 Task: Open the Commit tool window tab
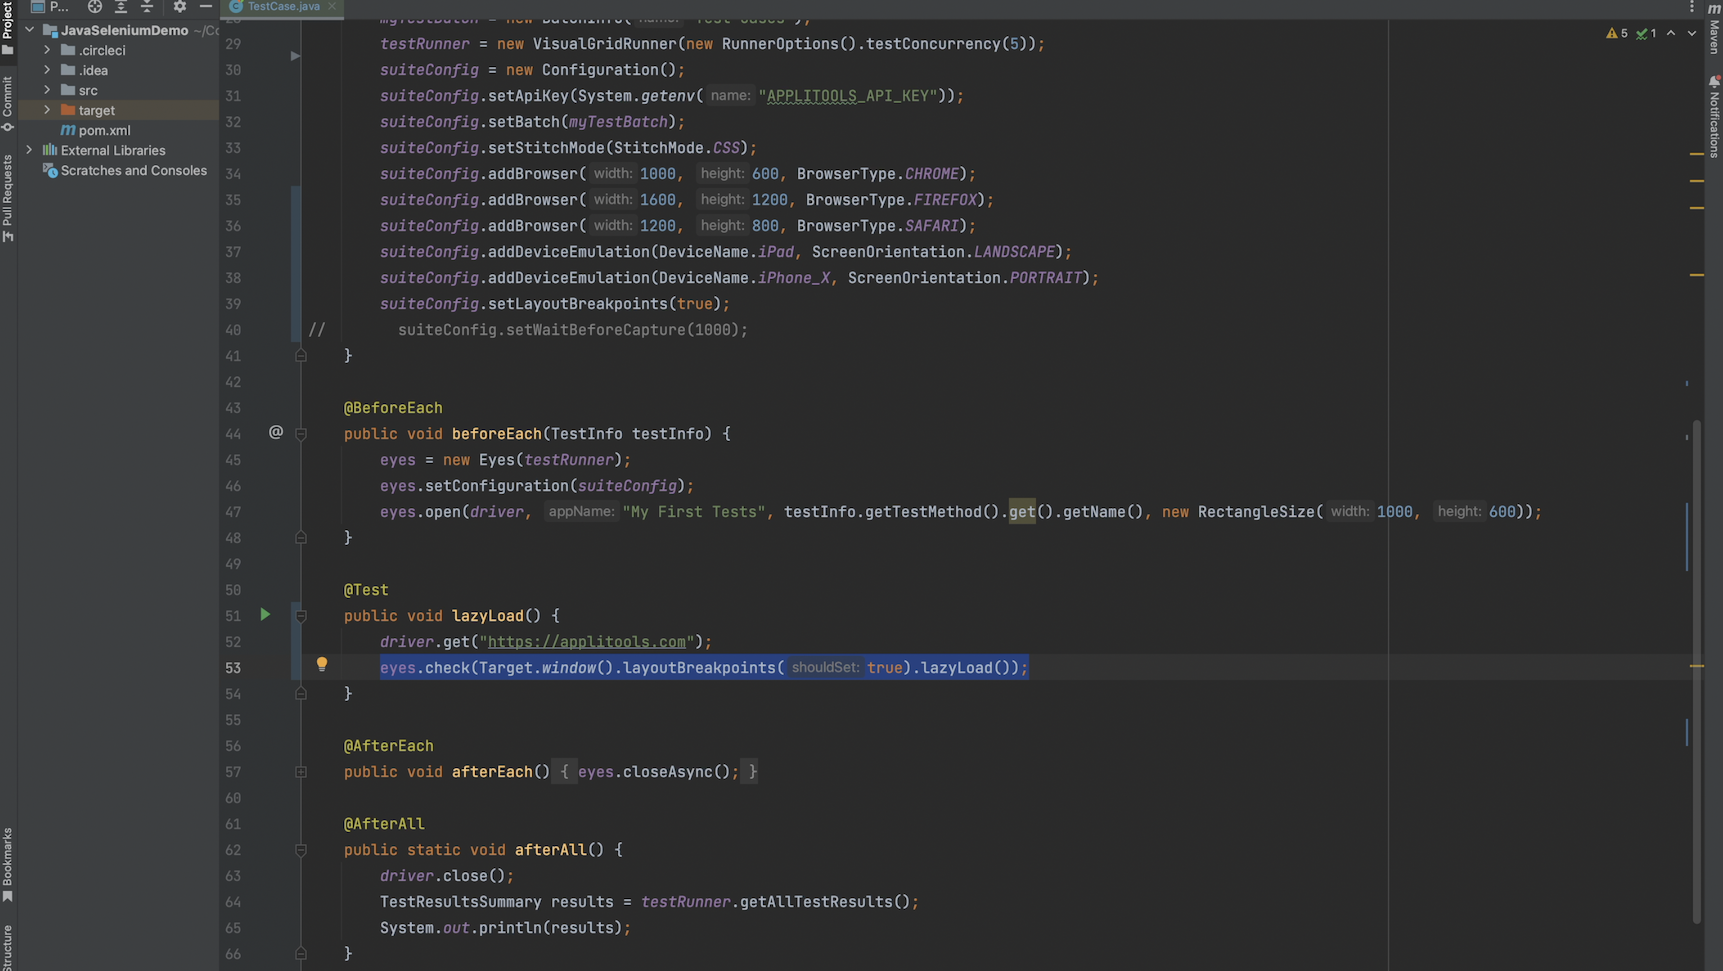click(8, 104)
